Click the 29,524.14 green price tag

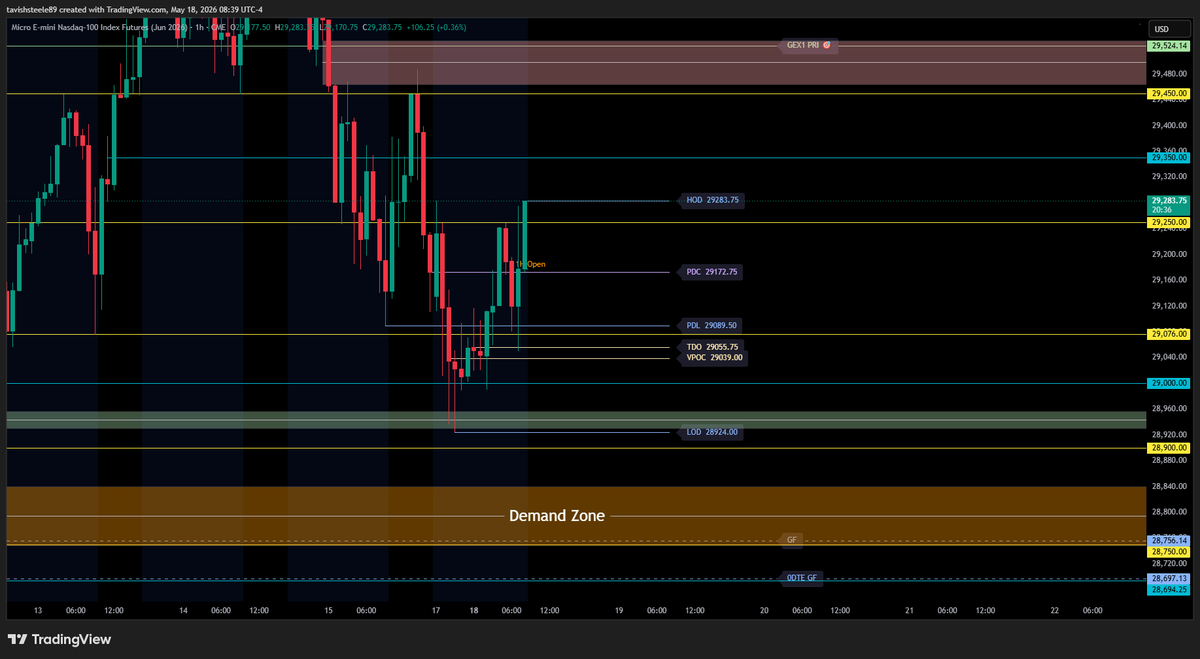click(1169, 46)
